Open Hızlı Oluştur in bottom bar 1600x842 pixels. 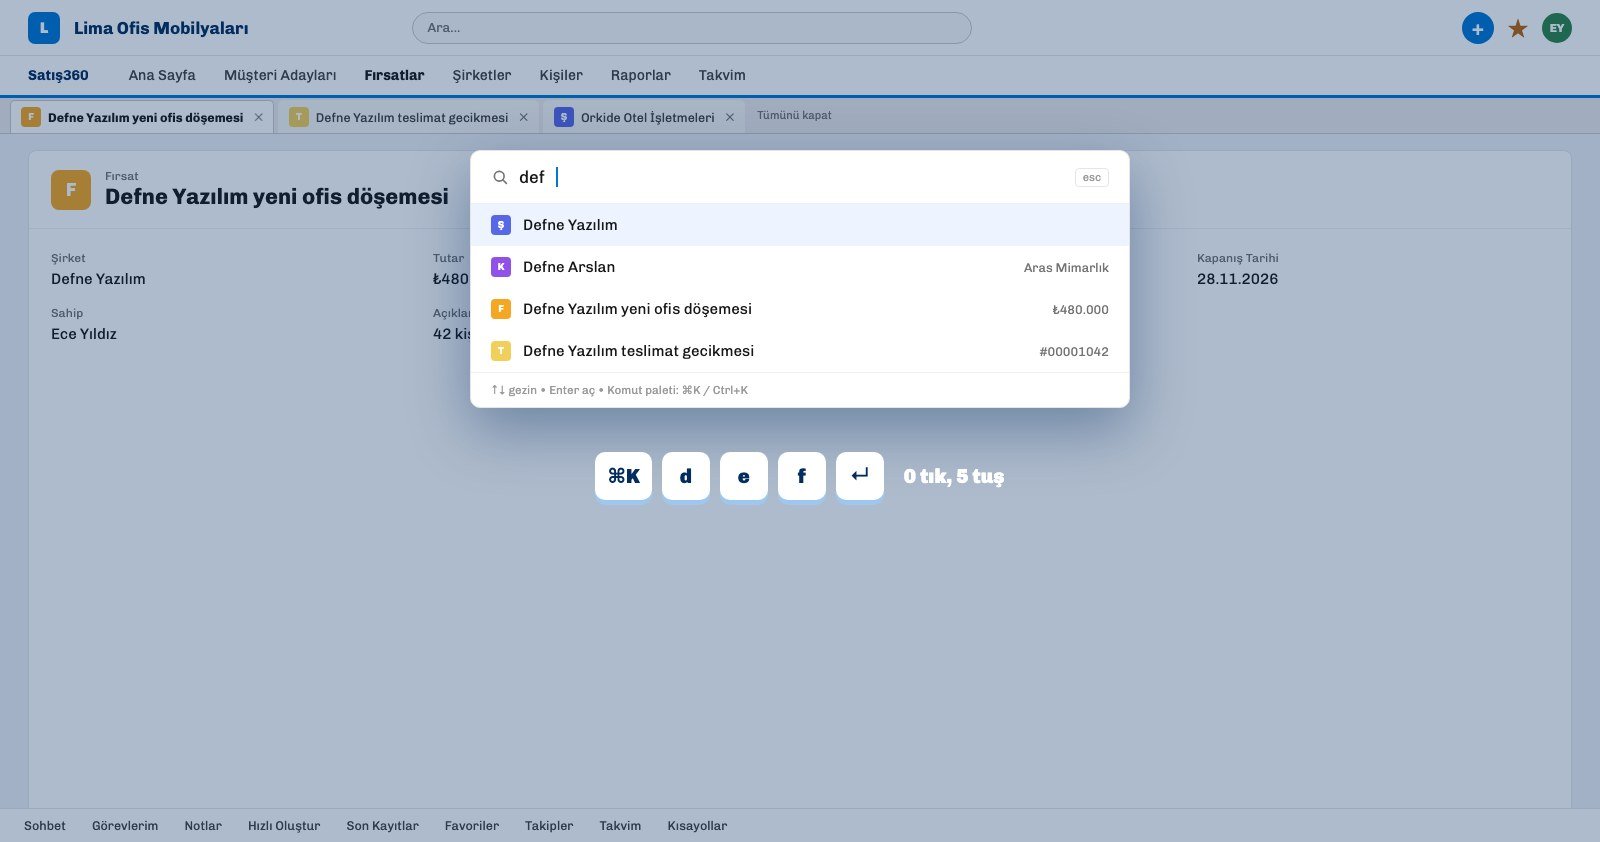(284, 826)
